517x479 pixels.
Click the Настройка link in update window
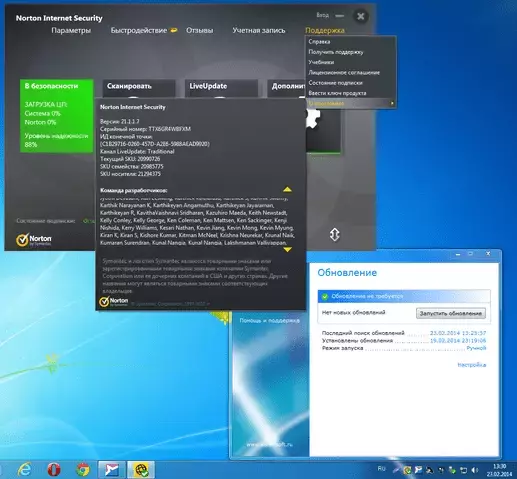[472, 365]
